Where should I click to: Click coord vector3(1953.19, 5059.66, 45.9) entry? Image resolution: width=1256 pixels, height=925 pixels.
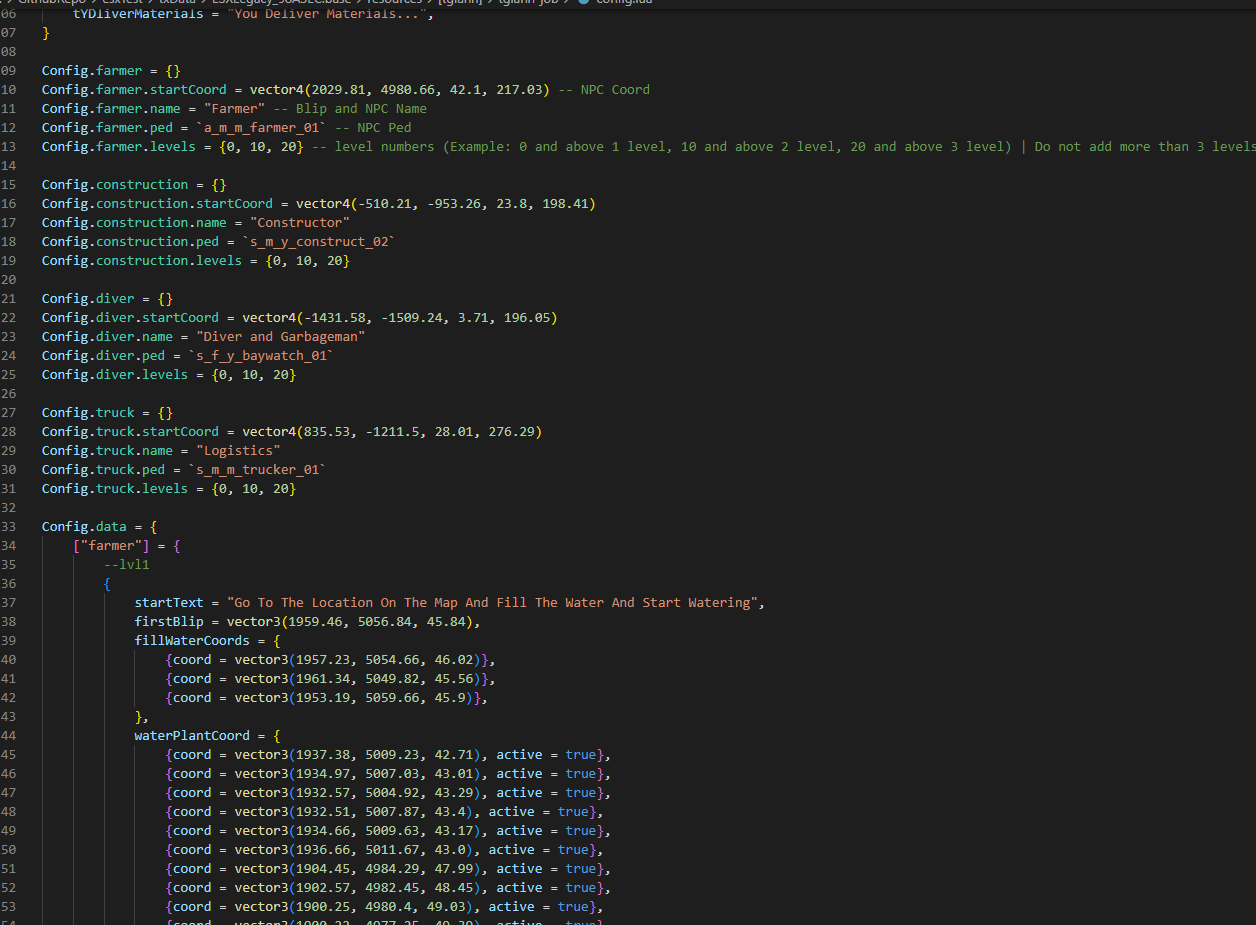click(326, 698)
